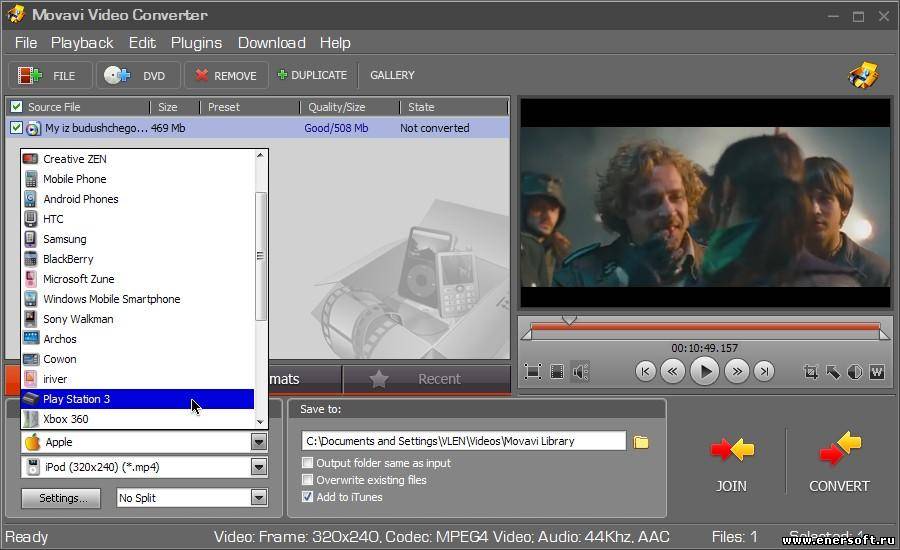The width and height of the screenshot is (900, 550).
Task: Choose Windows Mobile Smartphone from list
Action: coord(137,299)
